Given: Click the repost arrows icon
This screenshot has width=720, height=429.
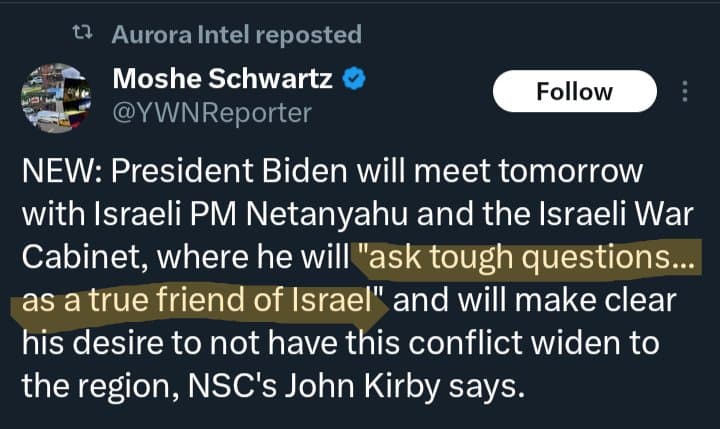Looking at the screenshot, I should [x=83, y=35].
